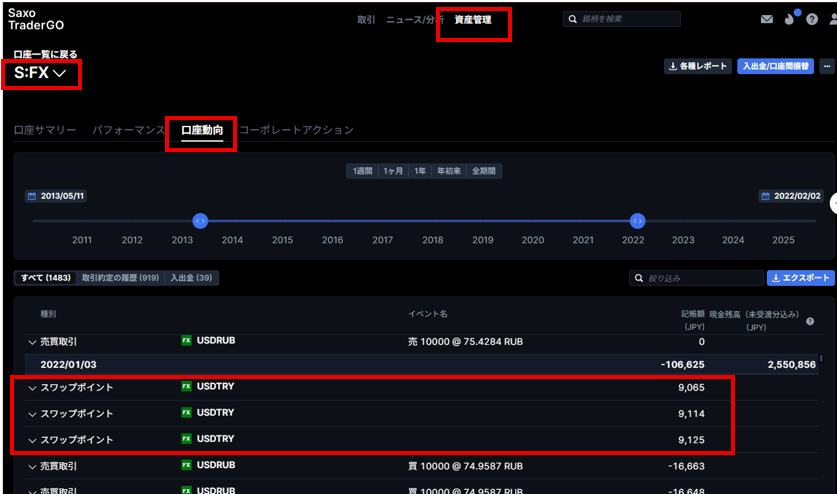Filter by 入出金 (39)
The height and width of the screenshot is (494, 837).
click(191, 278)
